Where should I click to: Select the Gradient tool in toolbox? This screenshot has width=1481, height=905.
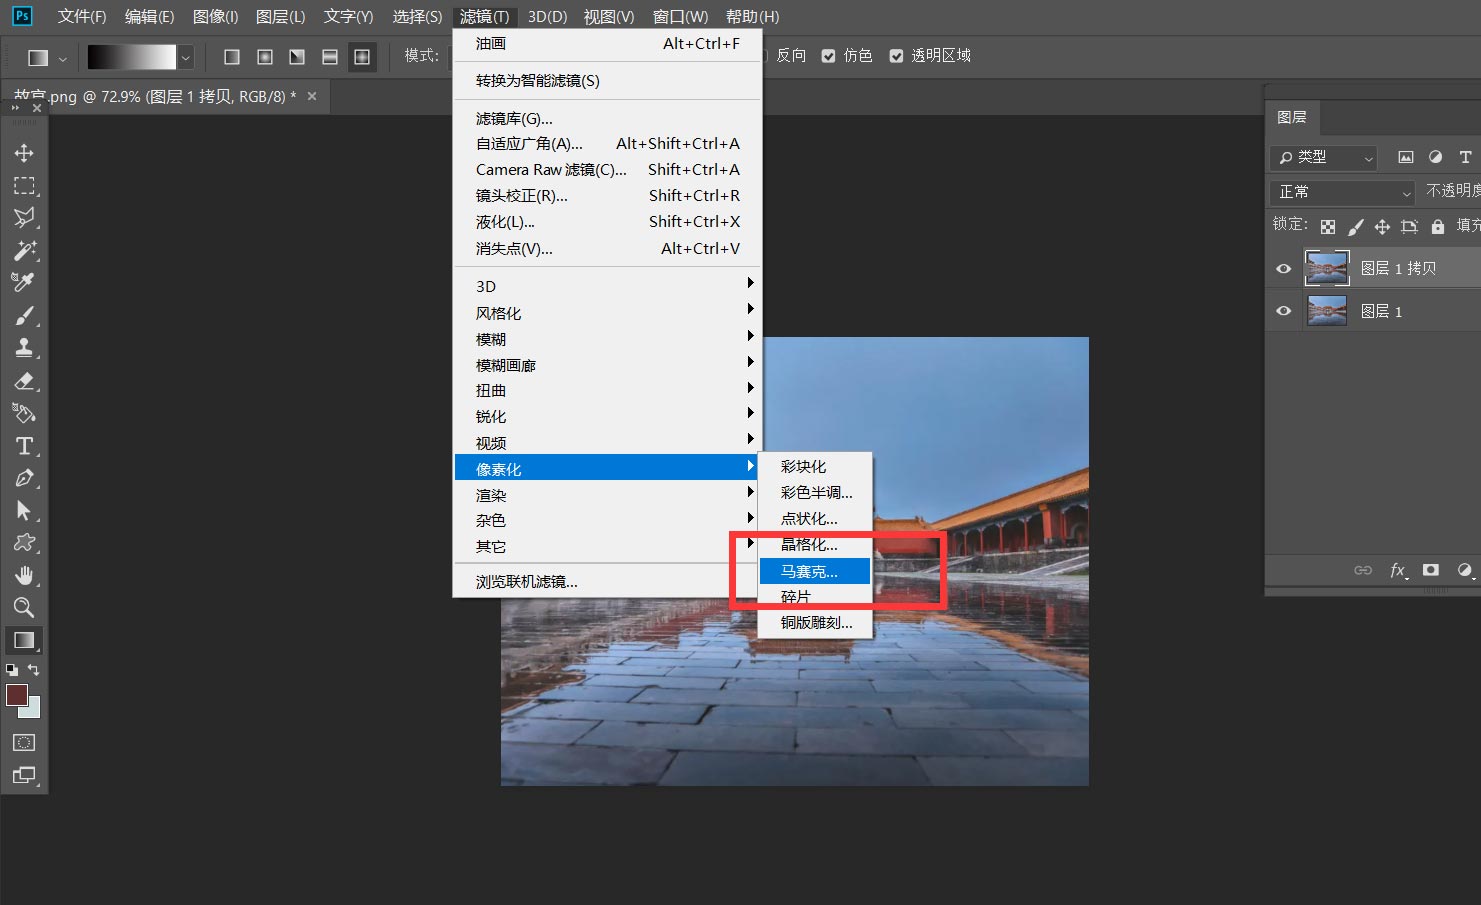[24, 640]
